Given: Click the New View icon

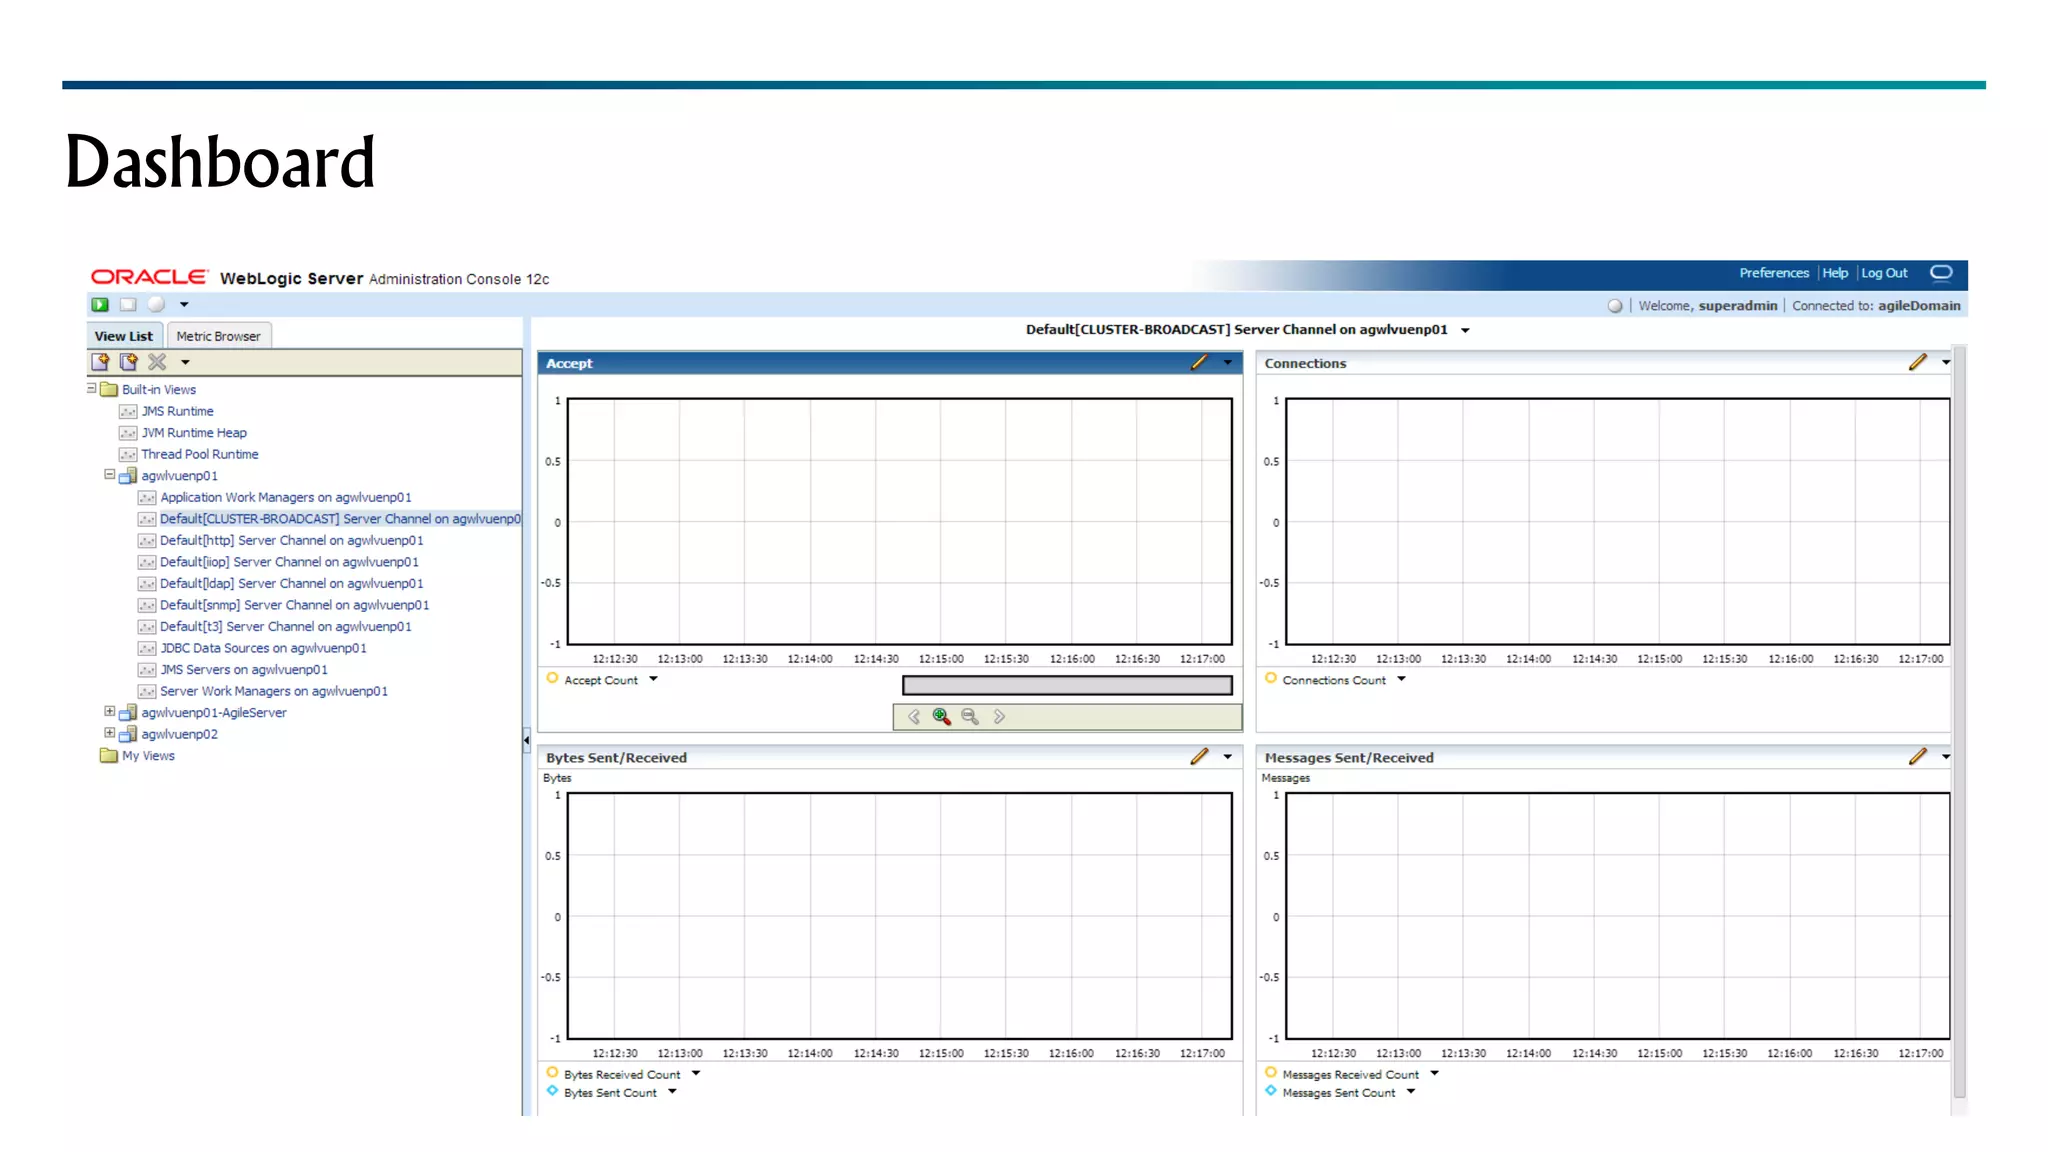Looking at the screenshot, I should coord(100,362).
